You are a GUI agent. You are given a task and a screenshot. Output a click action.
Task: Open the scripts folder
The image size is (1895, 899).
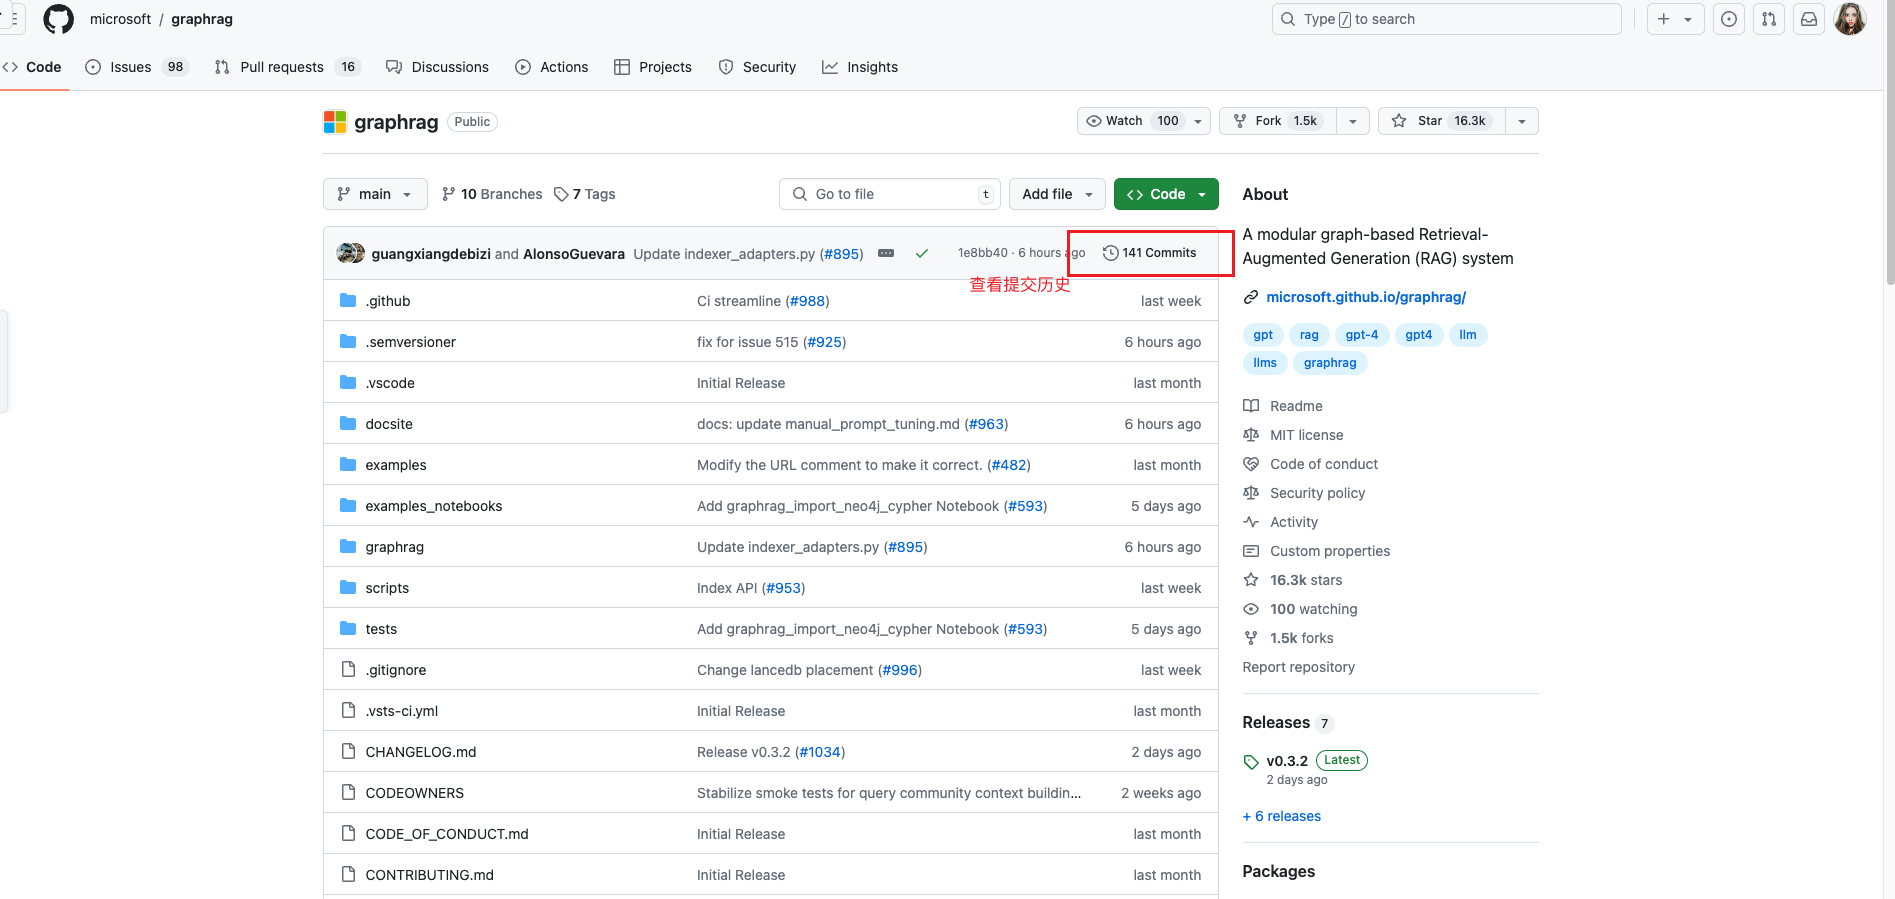click(387, 588)
